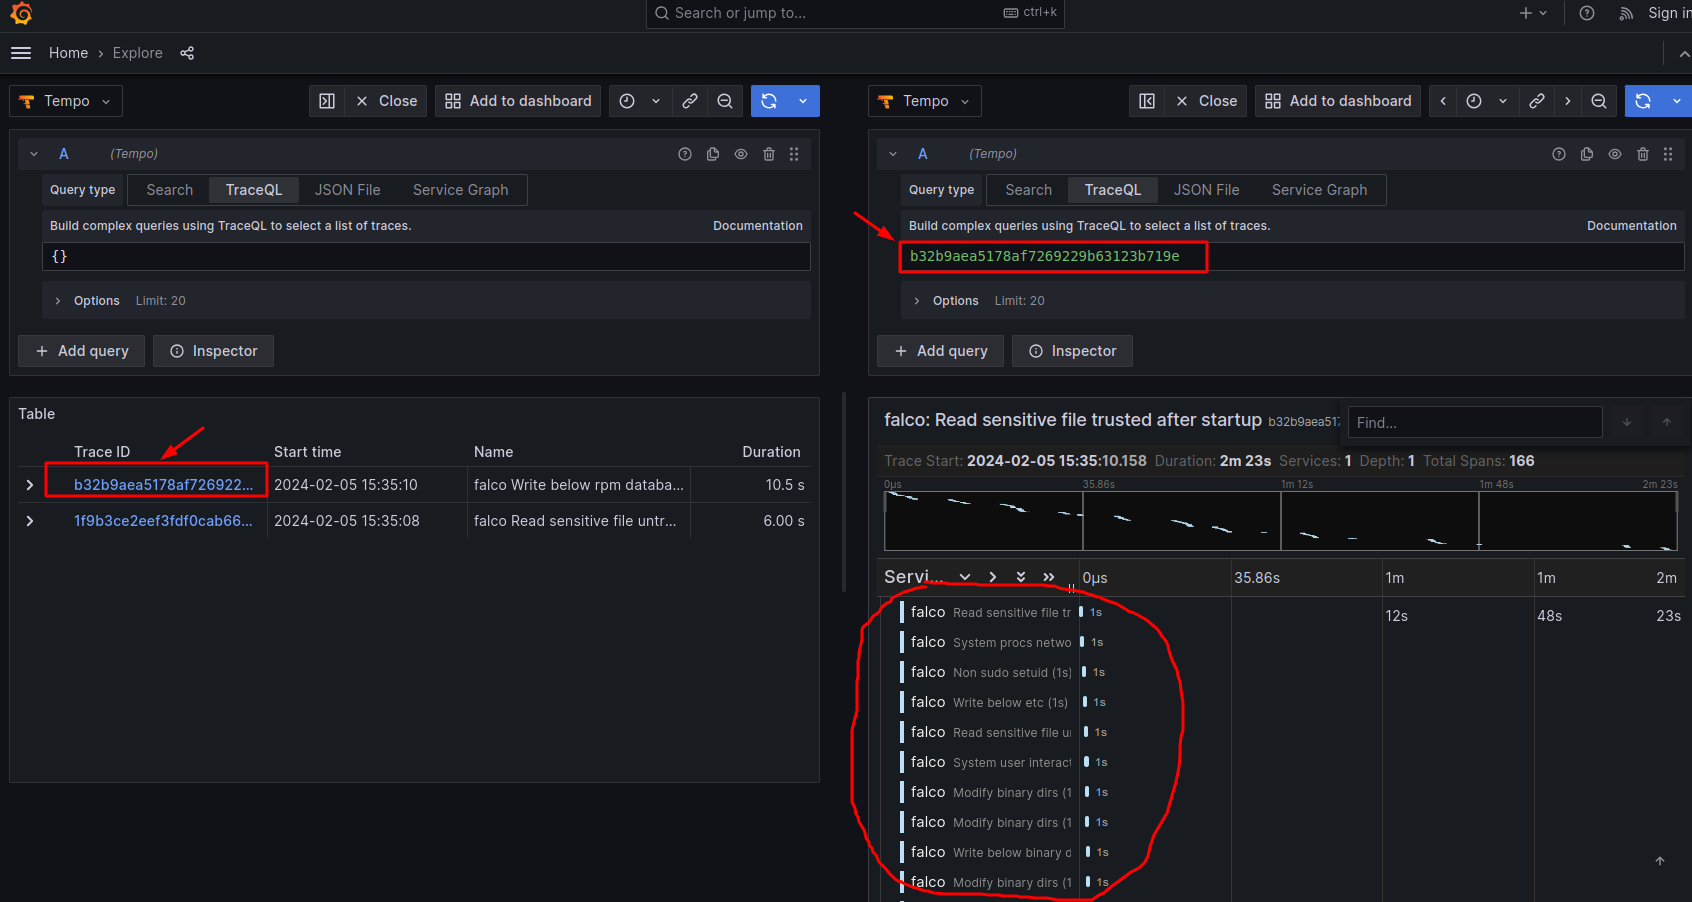Zoom out the time range in the right pane
Viewport: 1692px width, 902px height.
click(1599, 101)
